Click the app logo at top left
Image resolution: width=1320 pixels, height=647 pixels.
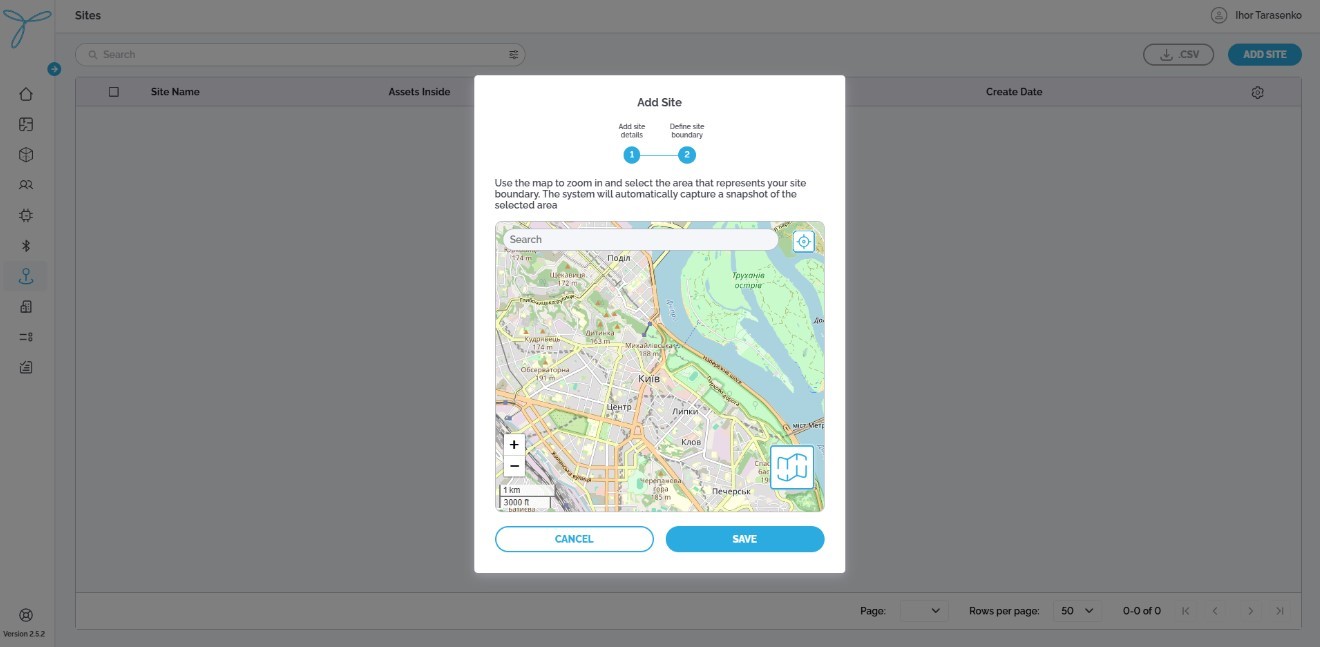click(x=26, y=27)
